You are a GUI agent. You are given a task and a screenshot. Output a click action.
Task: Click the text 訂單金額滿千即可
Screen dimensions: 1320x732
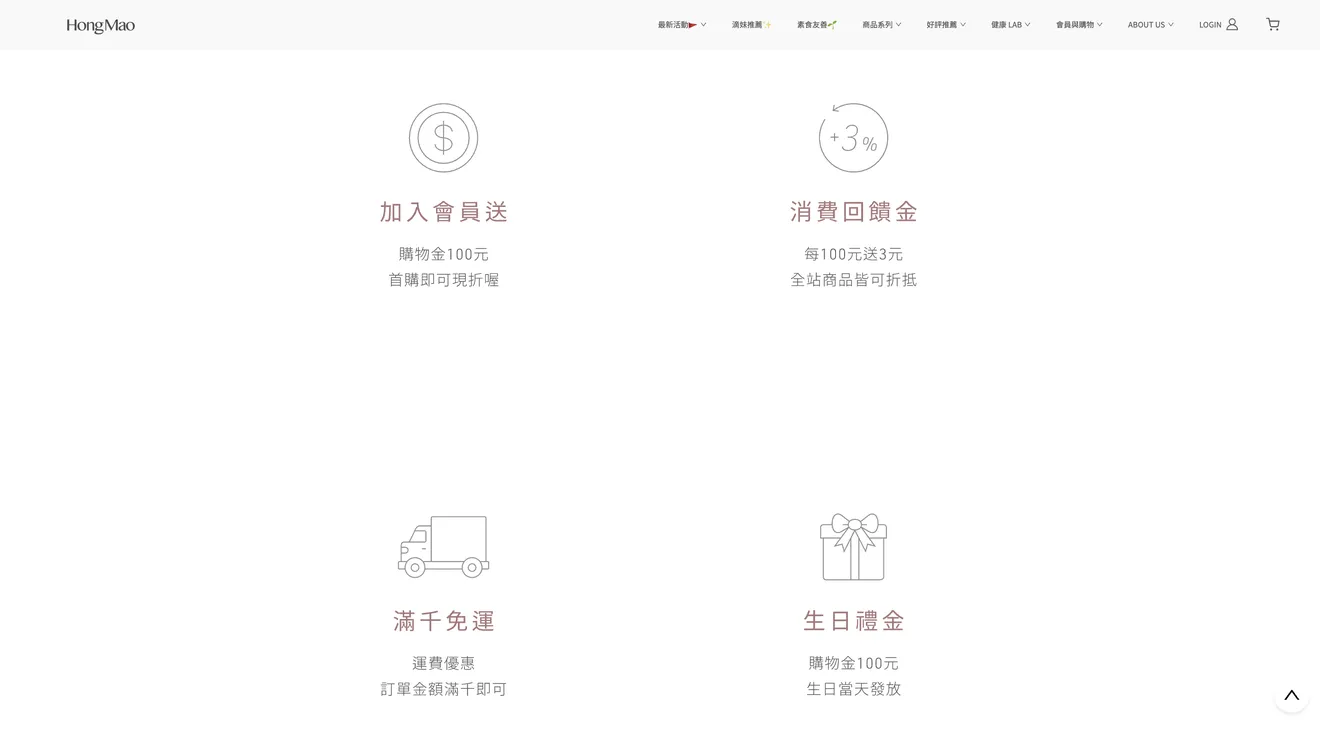point(444,689)
